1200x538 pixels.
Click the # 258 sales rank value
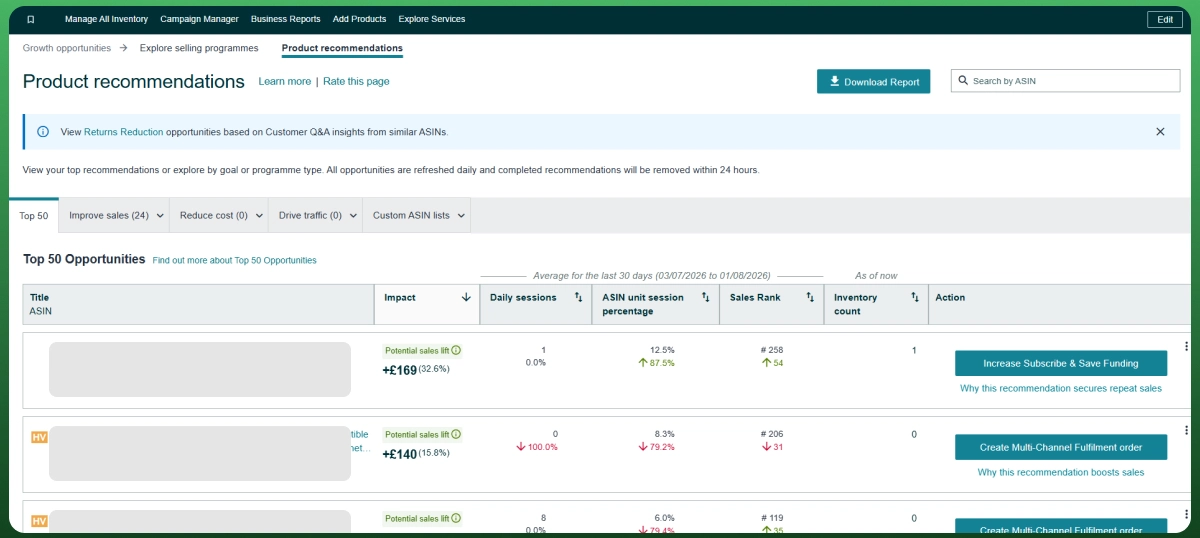771,350
